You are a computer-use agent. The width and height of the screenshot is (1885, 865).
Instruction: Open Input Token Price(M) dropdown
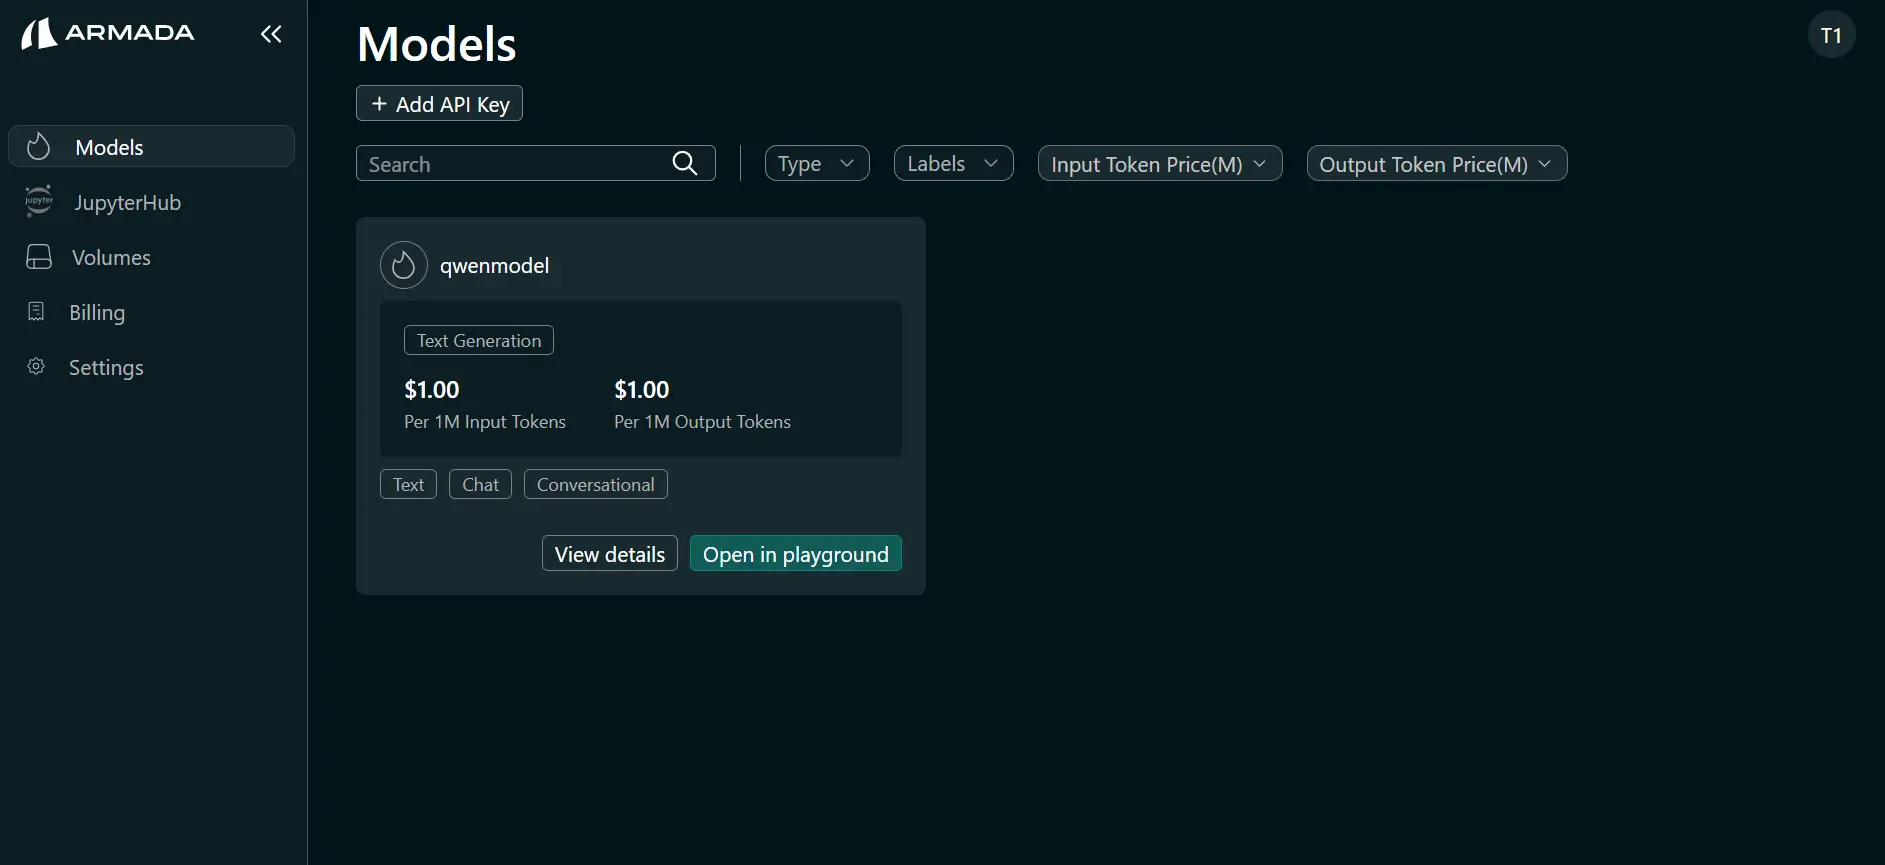coord(1160,163)
